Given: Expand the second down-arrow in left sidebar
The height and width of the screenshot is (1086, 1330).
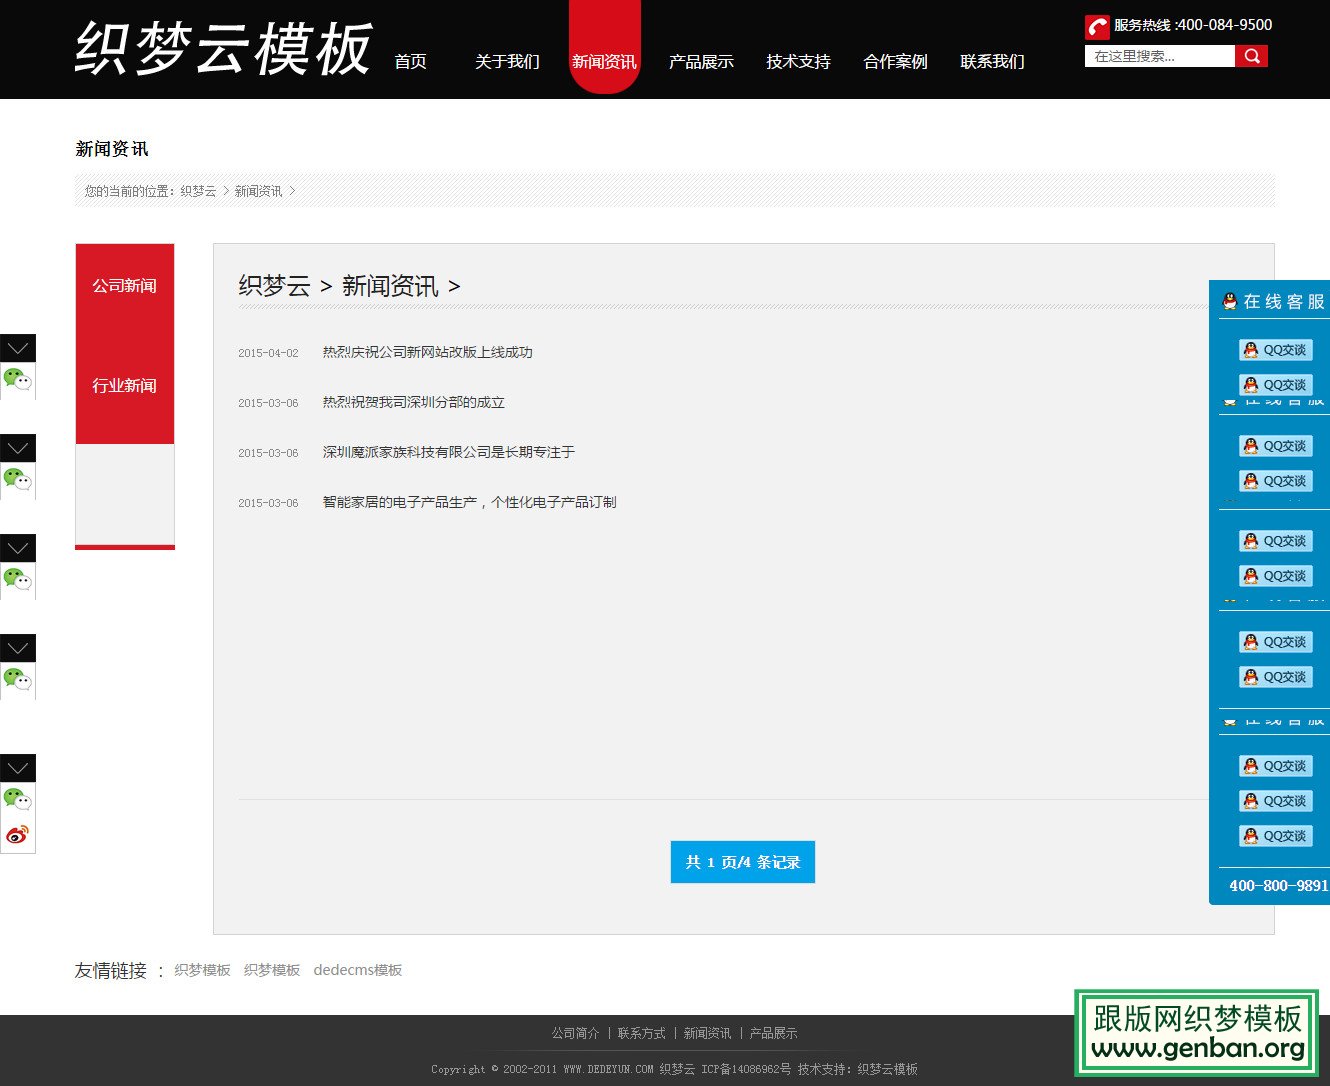Looking at the screenshot, I should pyautogui.click(x=18, y=447).
